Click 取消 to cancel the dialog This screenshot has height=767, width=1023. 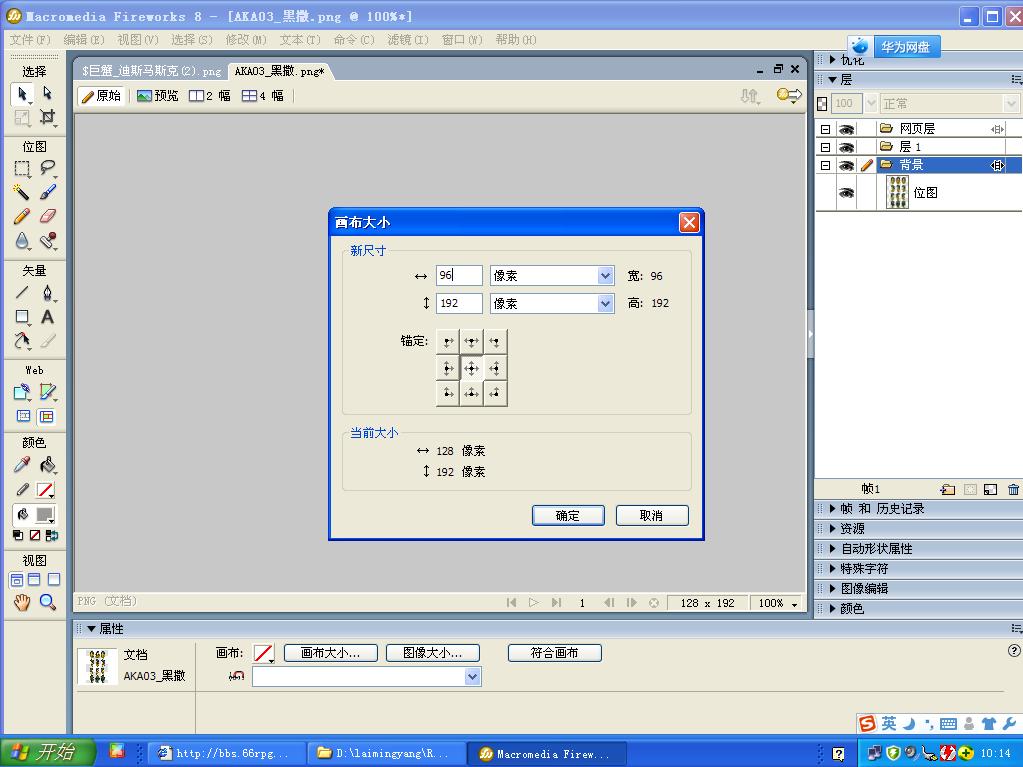[652, 515]
